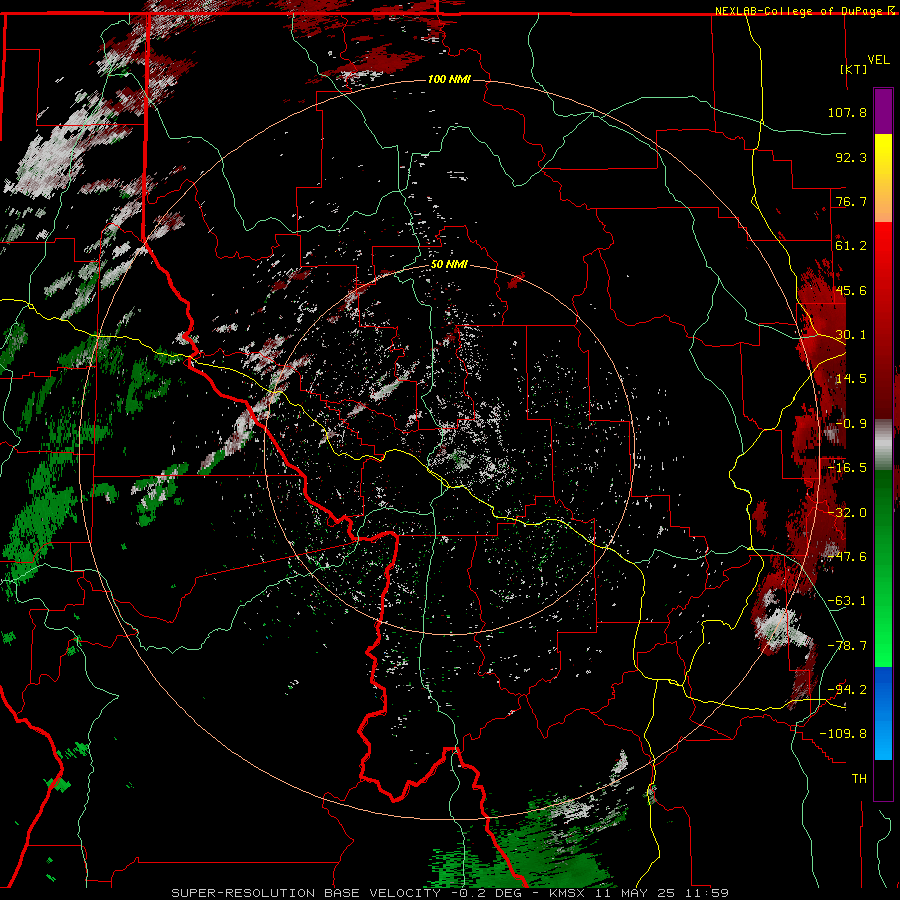Pick the black TH segment of the color bar
This screenshot has height=900, width=900.
coord(883,779)
